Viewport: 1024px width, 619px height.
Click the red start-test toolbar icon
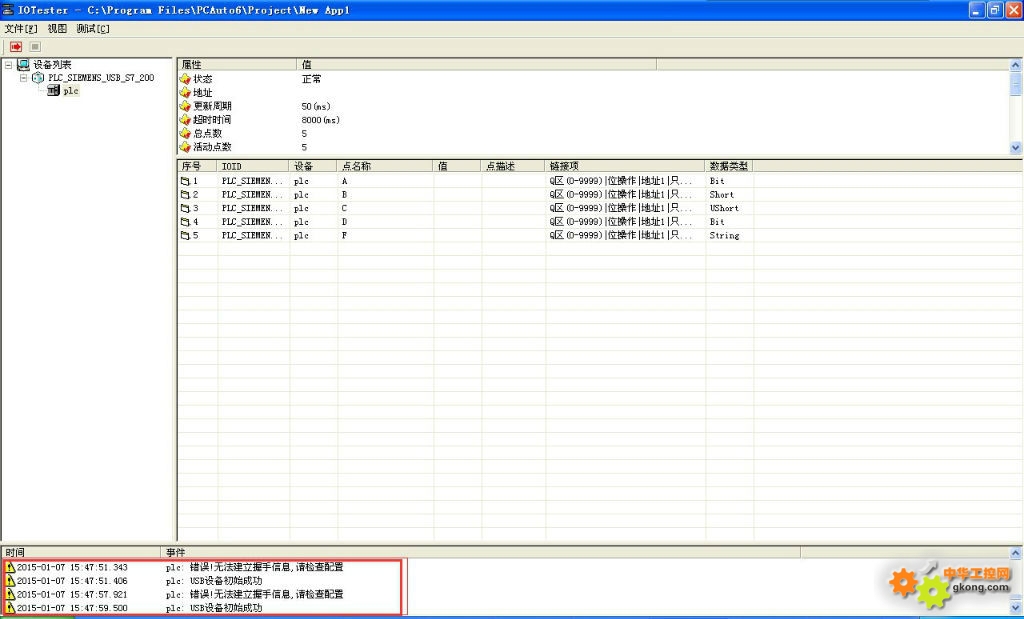point(16,47)
